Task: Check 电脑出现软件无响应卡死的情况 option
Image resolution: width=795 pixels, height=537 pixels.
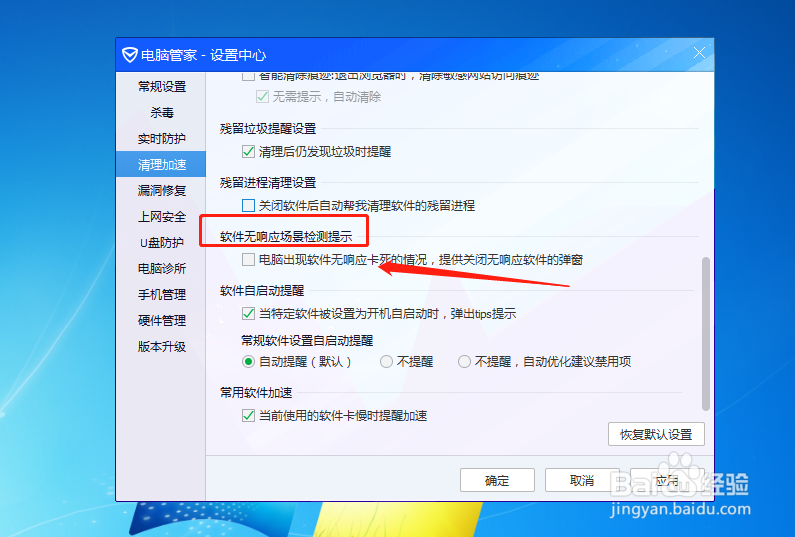Action: click(x=248, y=260)
